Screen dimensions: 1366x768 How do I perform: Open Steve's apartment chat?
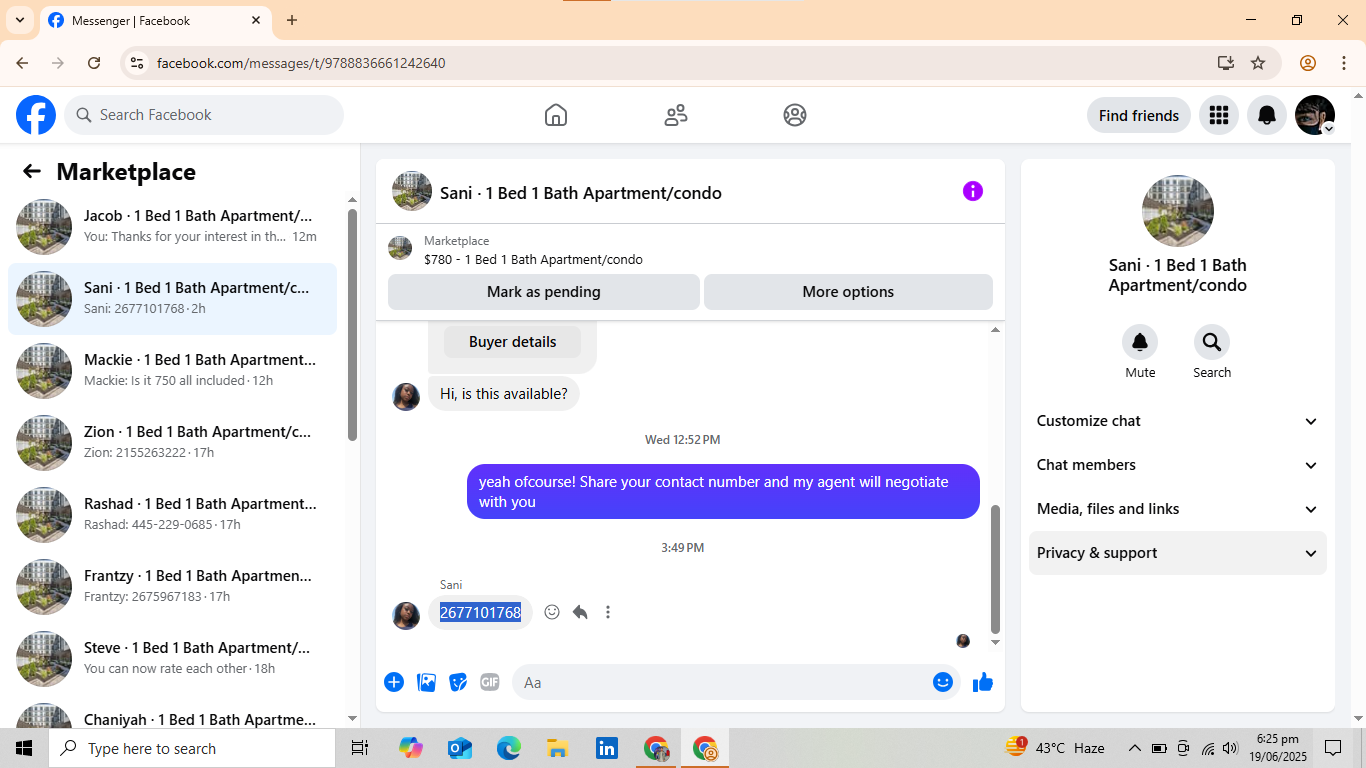[x=172, y=658]
